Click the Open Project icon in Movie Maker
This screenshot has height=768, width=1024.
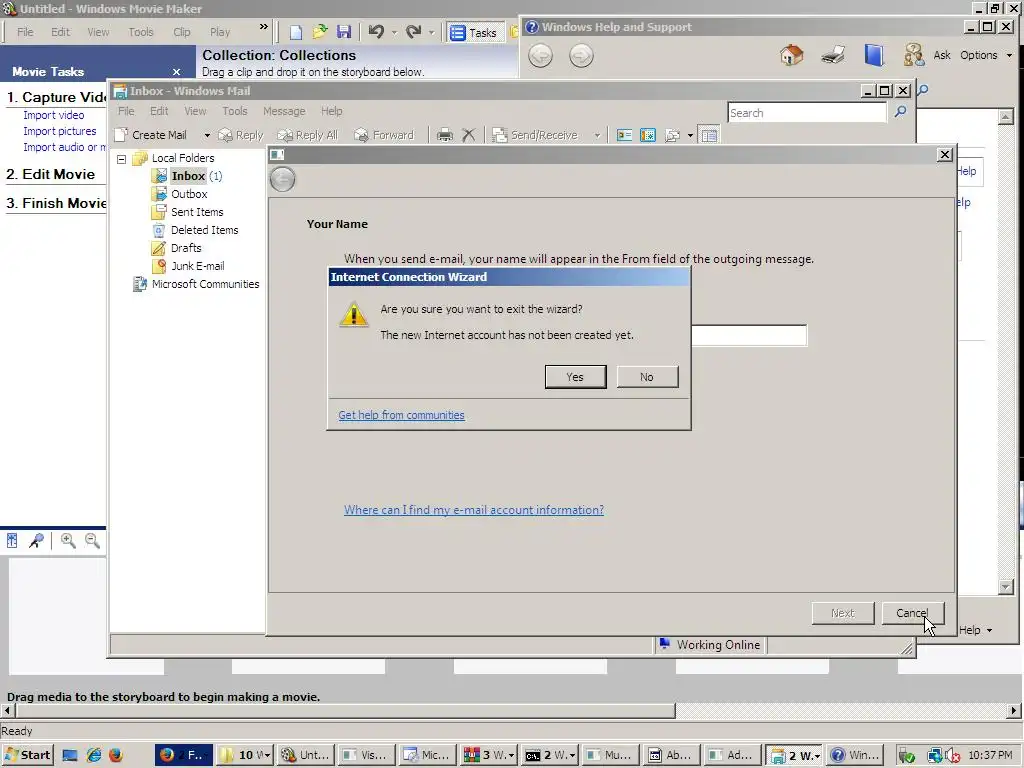320,32
